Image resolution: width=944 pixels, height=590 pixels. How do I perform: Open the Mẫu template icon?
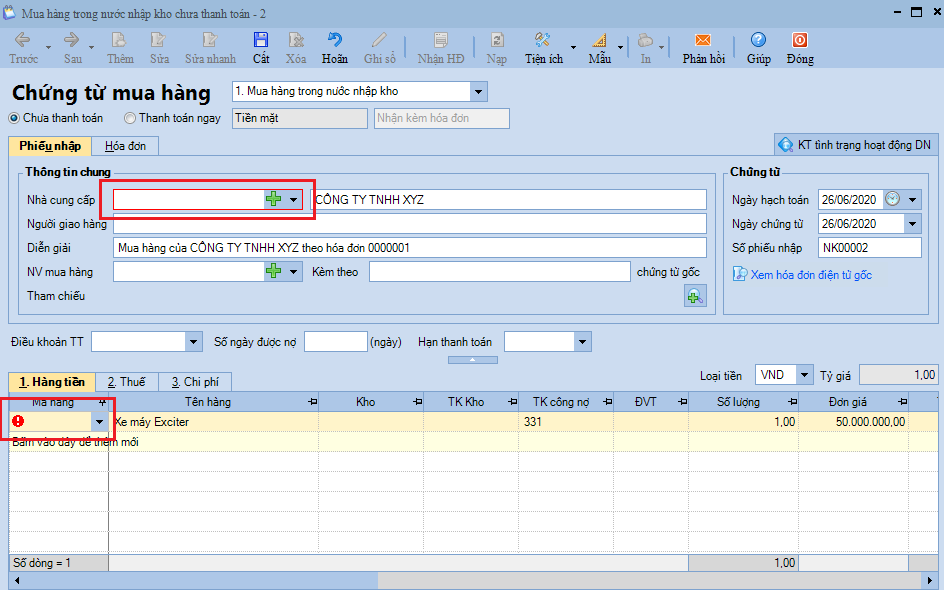tap(599, 40)
